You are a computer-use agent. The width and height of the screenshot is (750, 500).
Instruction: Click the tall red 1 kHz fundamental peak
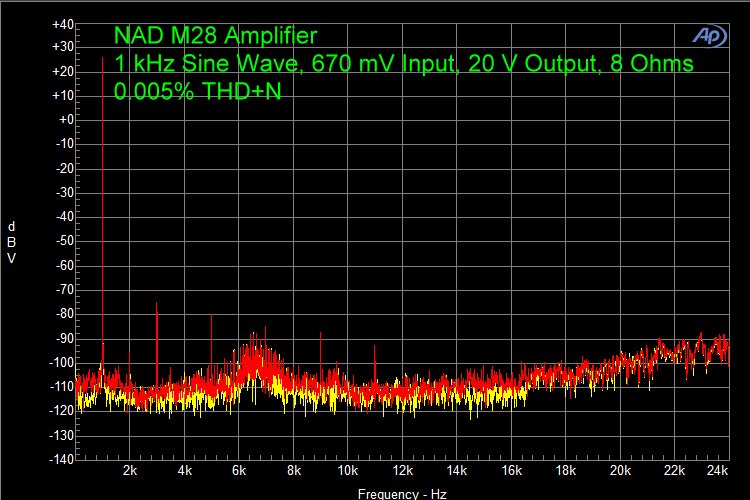103,200
